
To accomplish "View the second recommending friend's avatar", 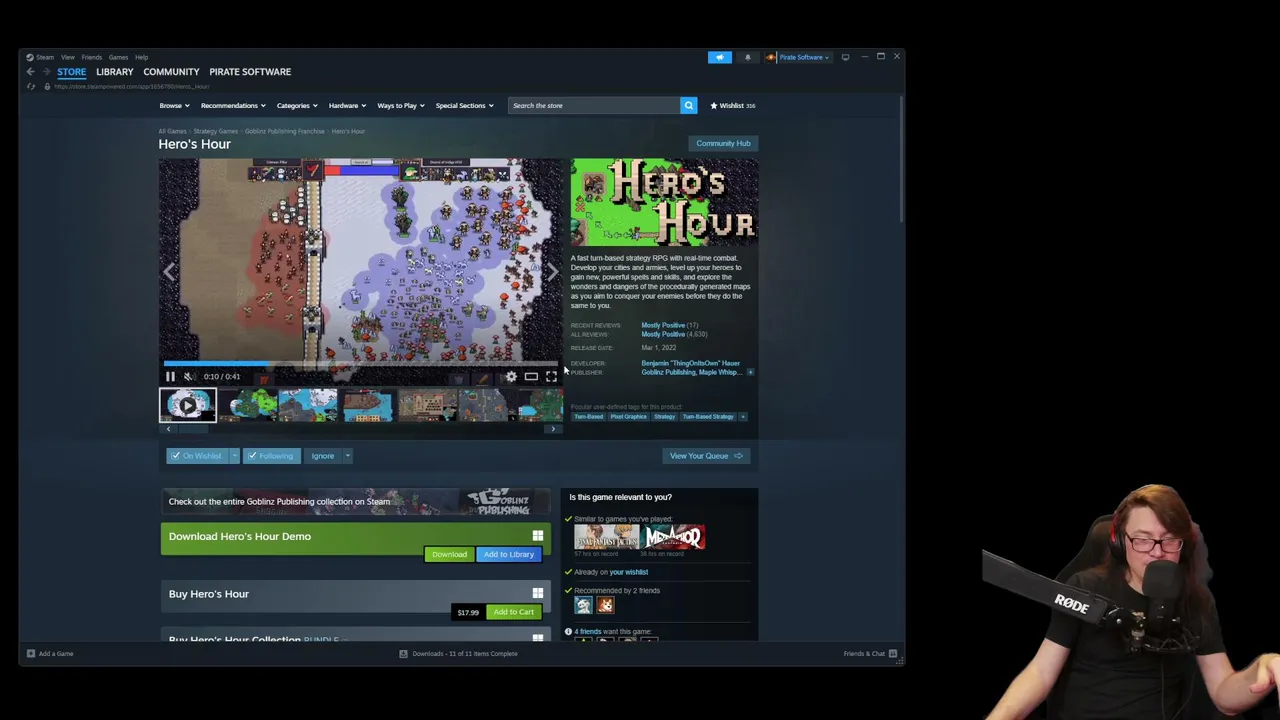I will point(605,605).
